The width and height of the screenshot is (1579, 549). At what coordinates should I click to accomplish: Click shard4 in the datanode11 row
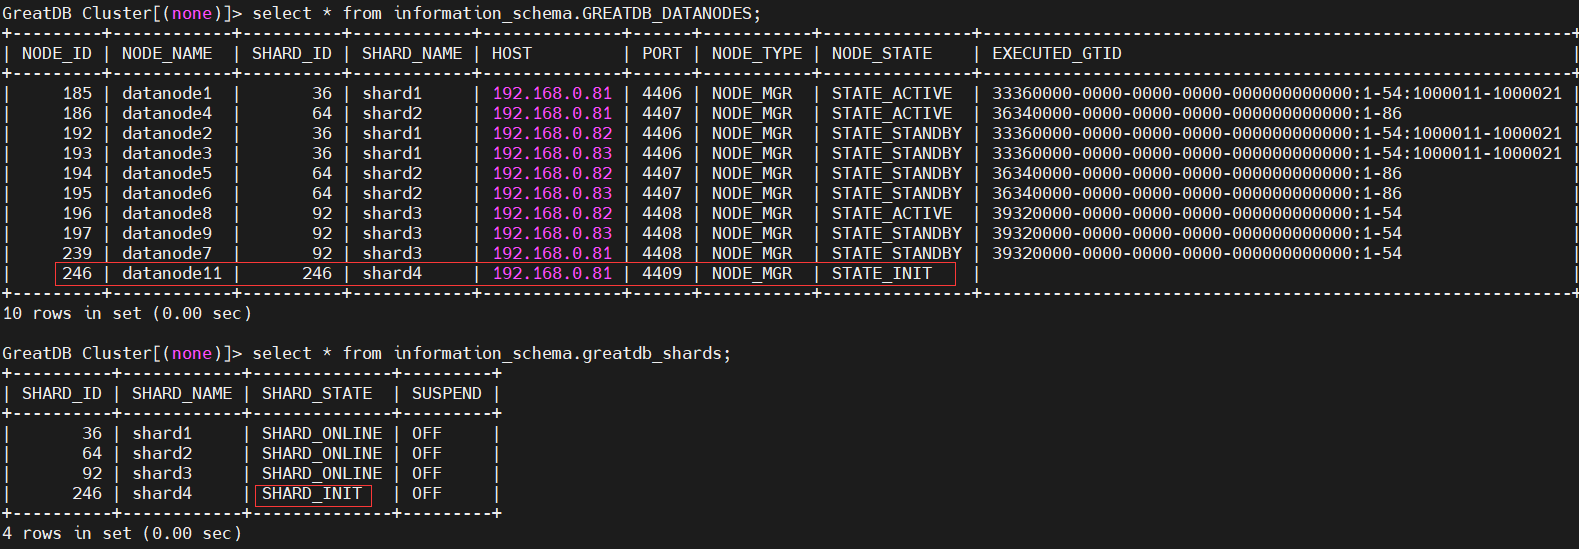pyautogui.click(x=392, y=274)
